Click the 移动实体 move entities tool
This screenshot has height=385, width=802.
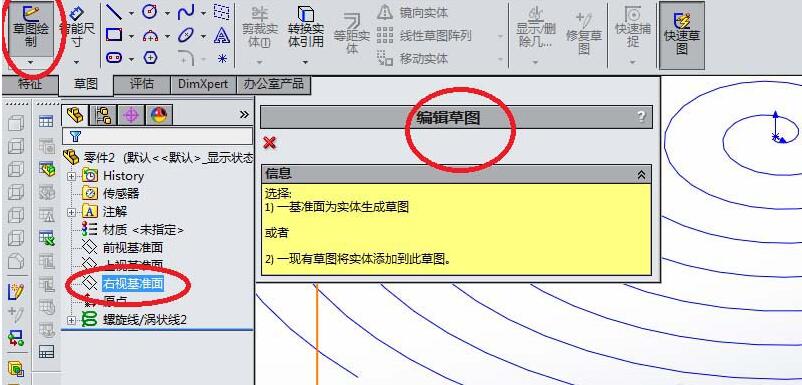click(x=412, y=58)
